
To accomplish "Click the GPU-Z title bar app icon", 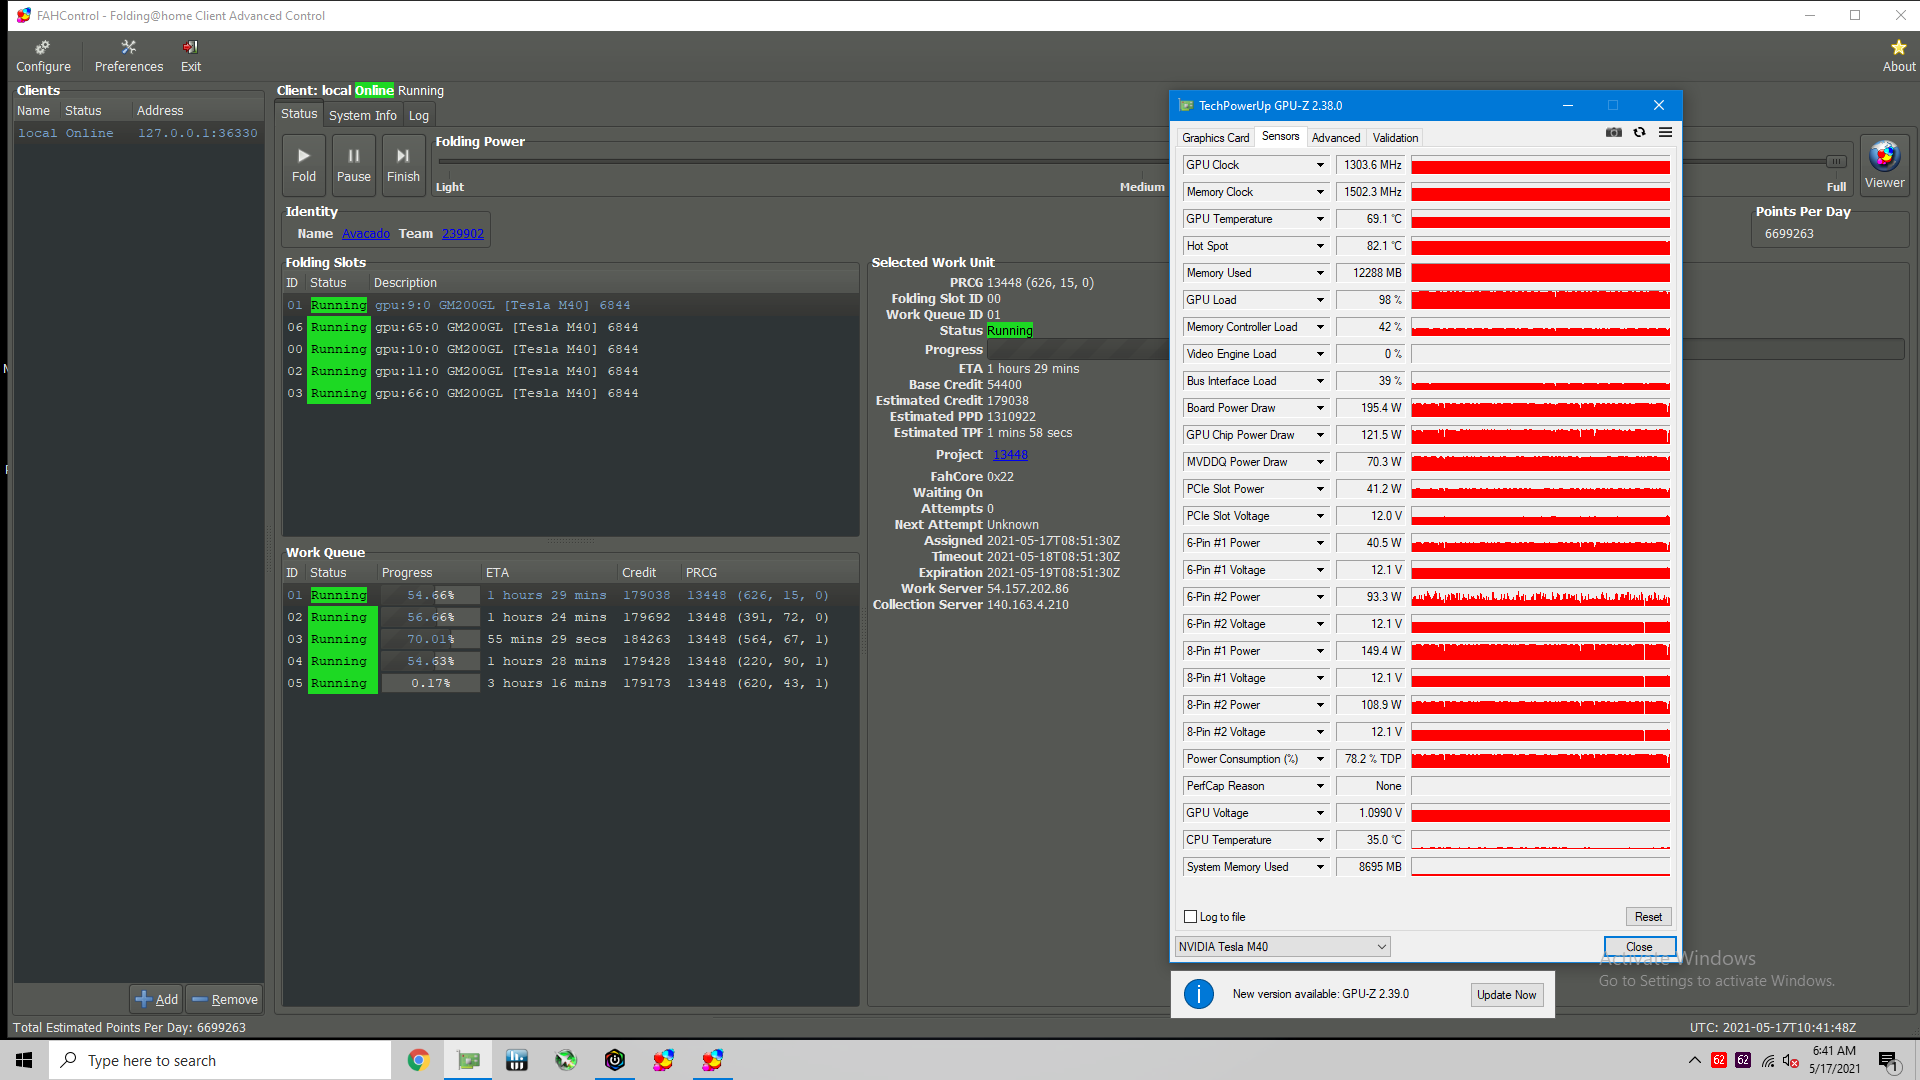I will (1186, 105).
